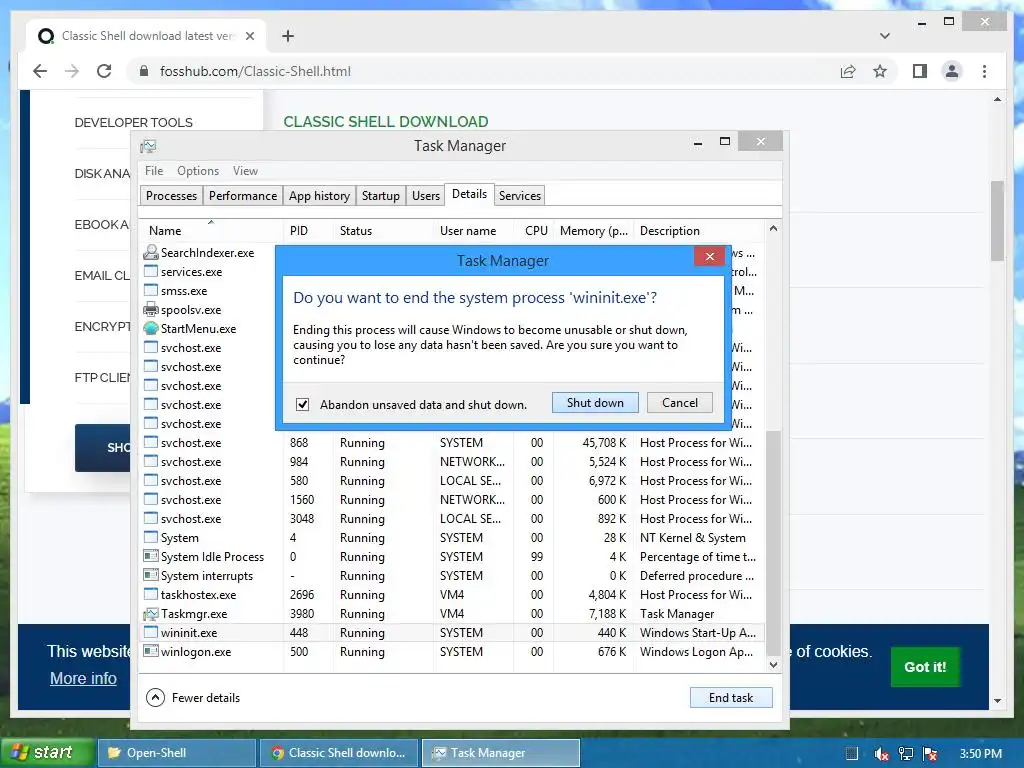Image resolution: width=1024 pixels, height=768 pixels.
Task: Click the network tray icon
Action: [x=906, y=754]
